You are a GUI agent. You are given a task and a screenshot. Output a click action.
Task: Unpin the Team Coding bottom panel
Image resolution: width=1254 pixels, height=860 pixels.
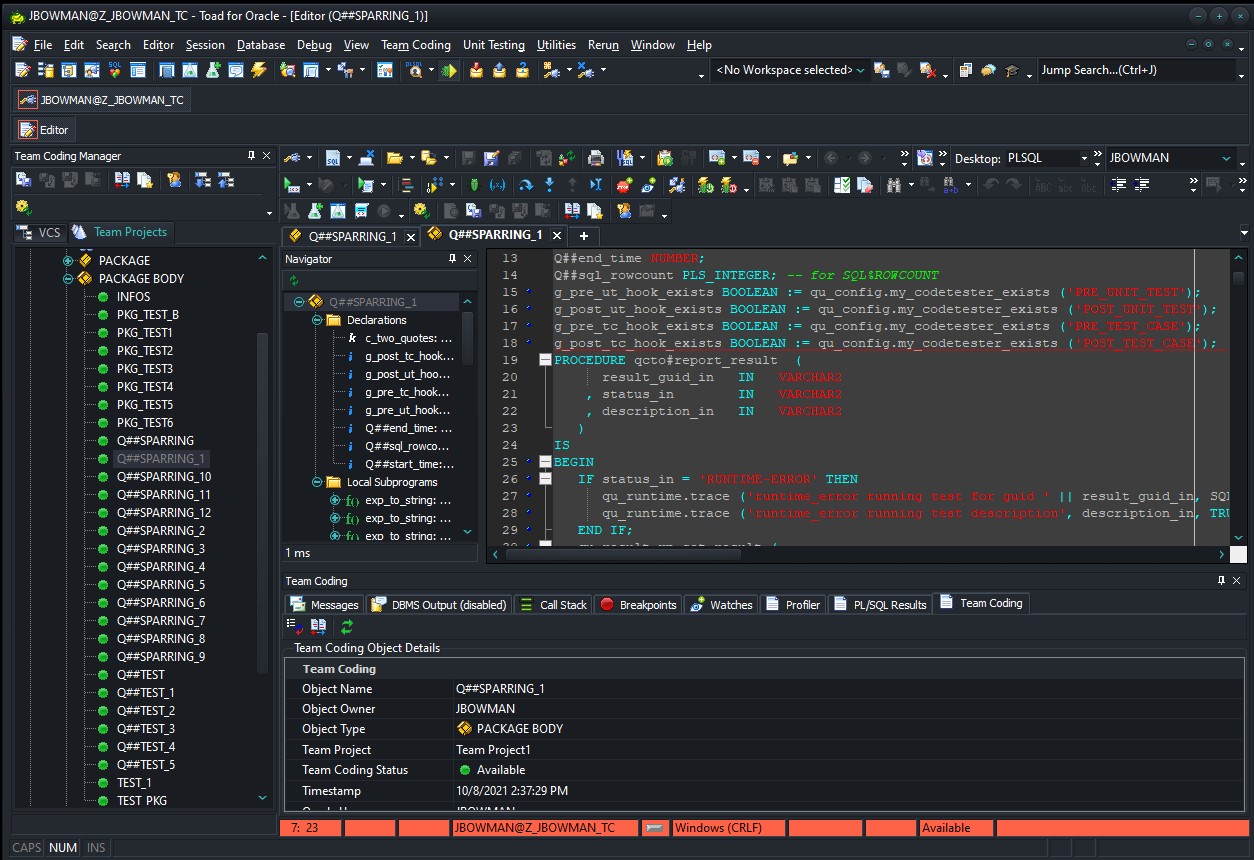(1222, 581)
